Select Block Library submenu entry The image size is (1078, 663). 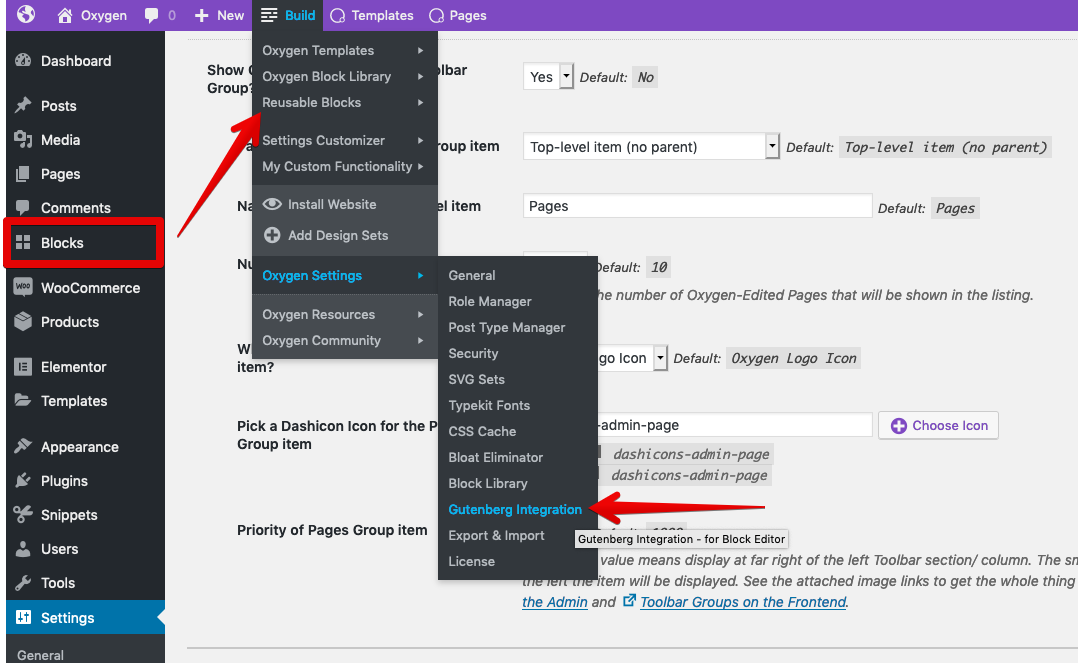click(488, 483)
